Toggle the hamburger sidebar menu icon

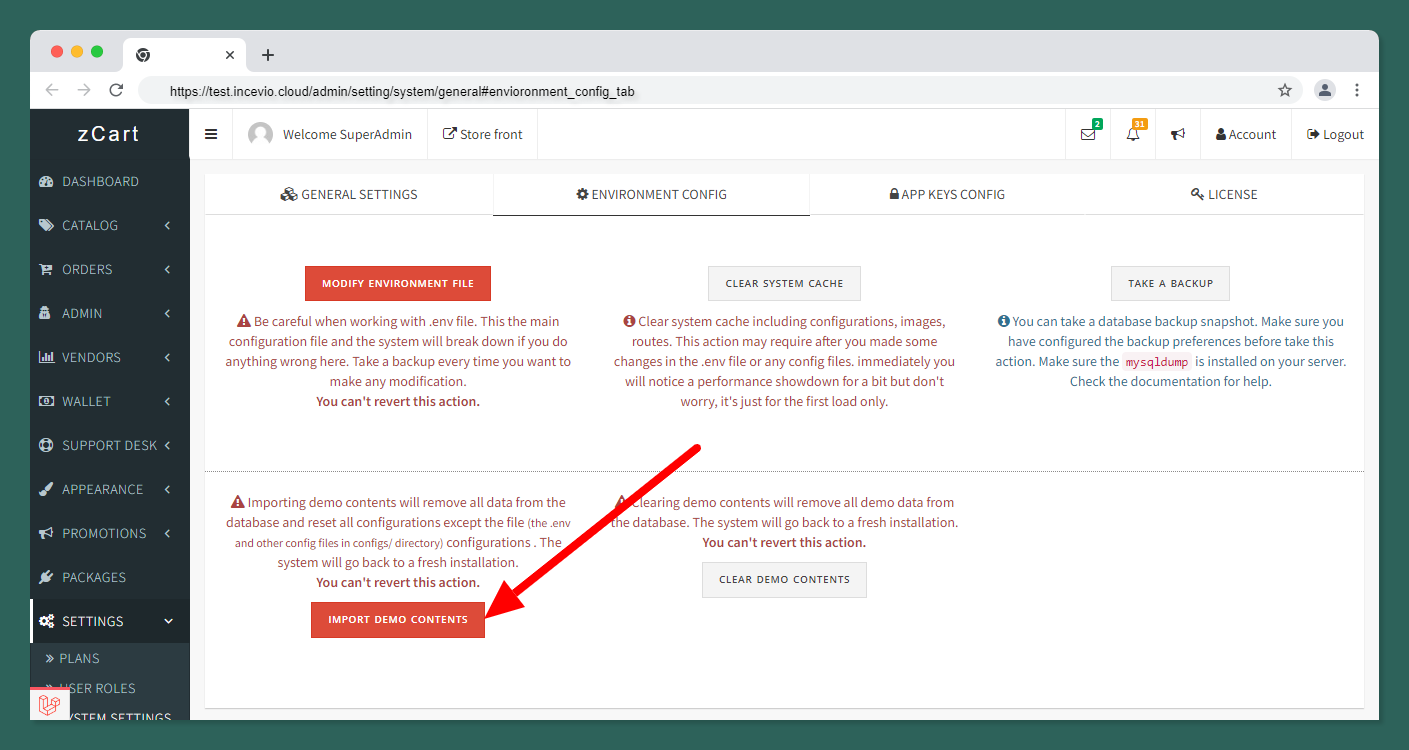pyautogui.click(x=211, y=134)
